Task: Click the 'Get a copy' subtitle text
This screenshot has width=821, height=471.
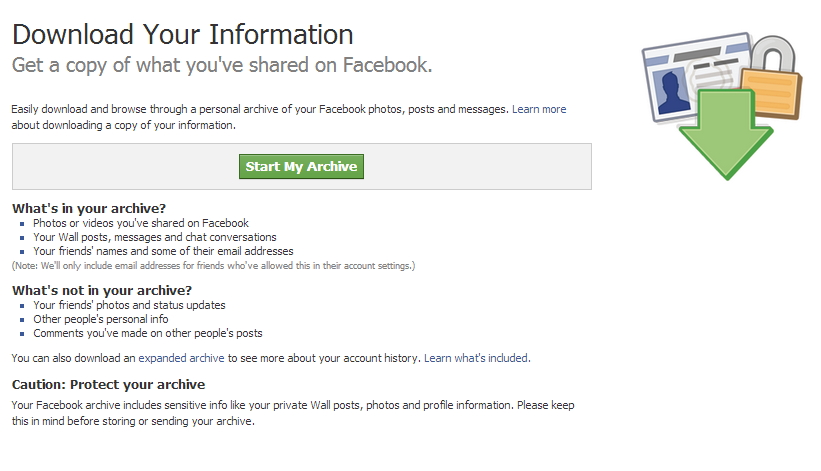Action: click(221, 65)
